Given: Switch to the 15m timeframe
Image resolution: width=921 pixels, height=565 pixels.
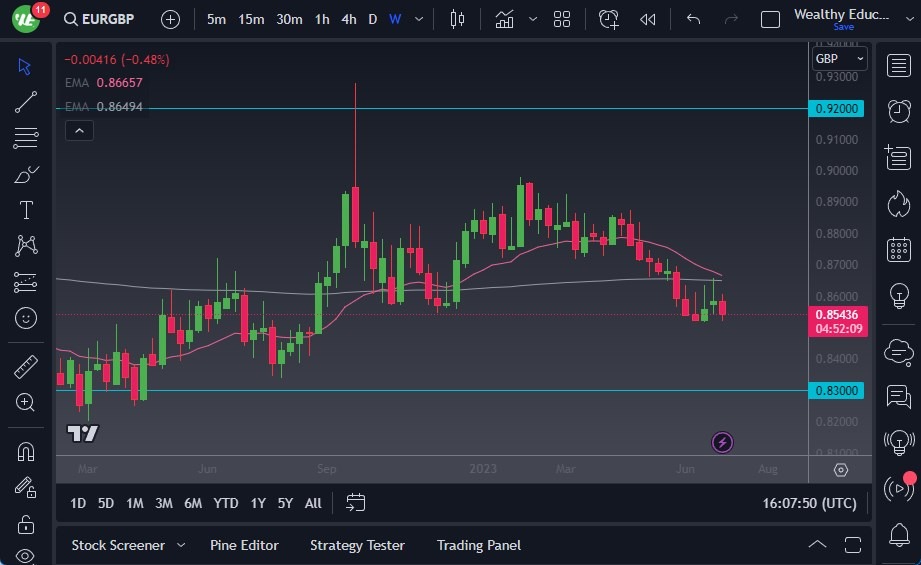Looking at the screenshot, I should (251, 19).
